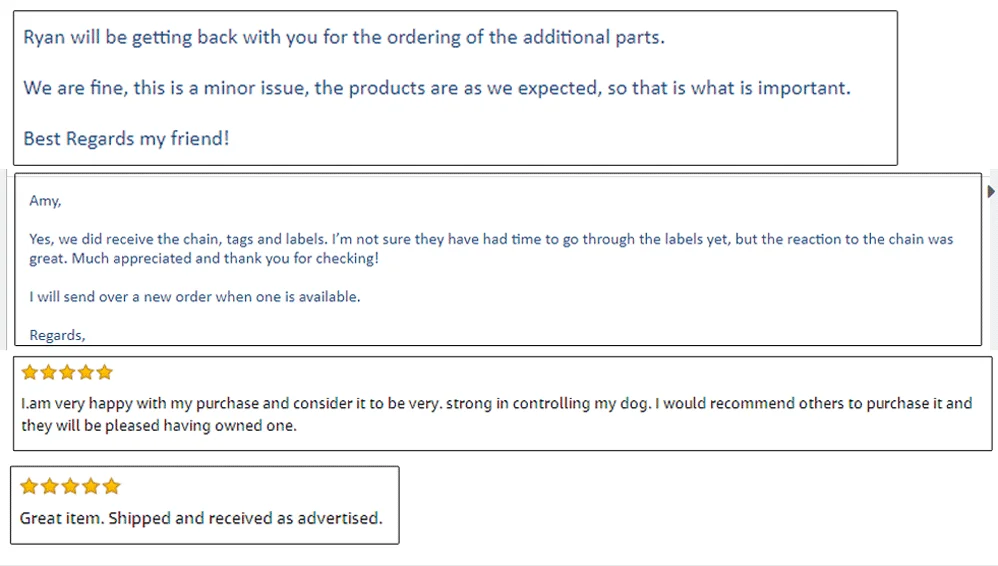This screenshot has height=566, width=998.
Task: Click the "Best Regards my friend!" sign-off
Action: [x=126, y=139]
